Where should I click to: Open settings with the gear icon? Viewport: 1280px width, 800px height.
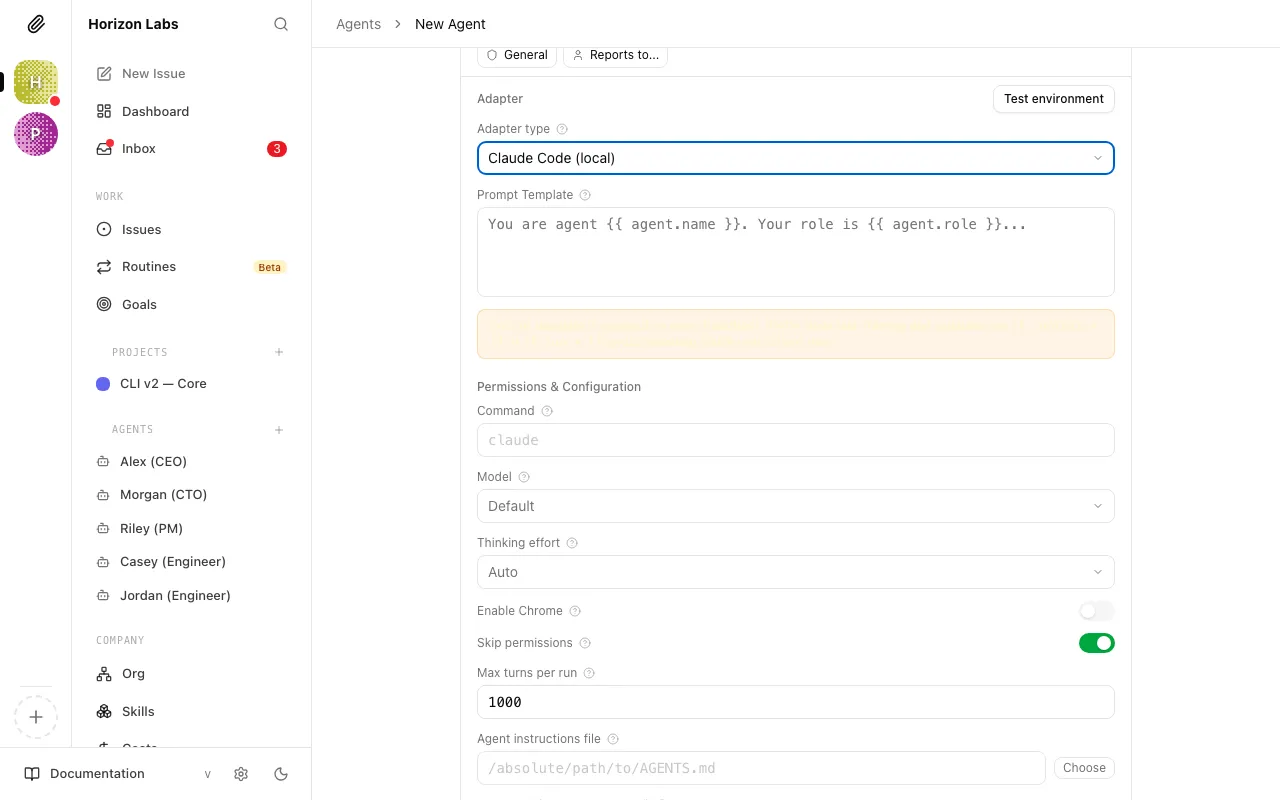point(241,774)
